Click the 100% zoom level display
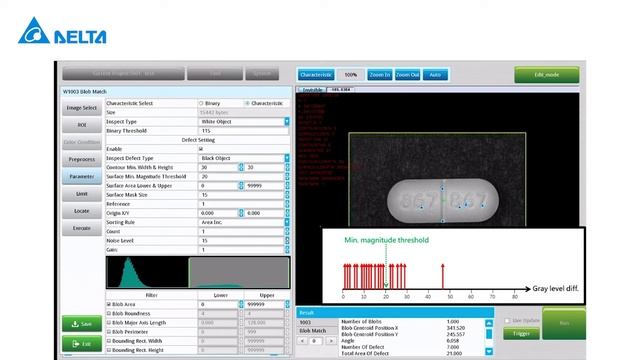640x360 pixels. coord(351,75)
